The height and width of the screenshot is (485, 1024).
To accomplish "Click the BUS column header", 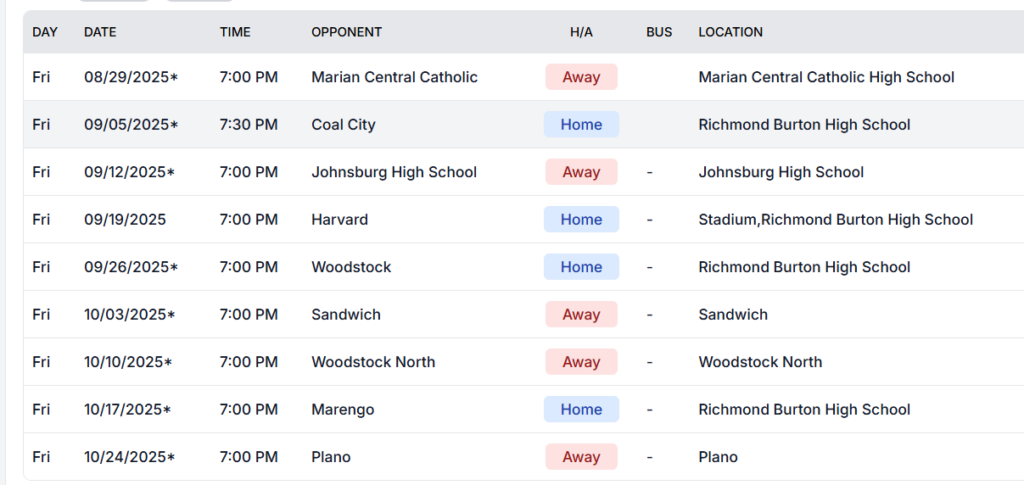I will (659, 32).
